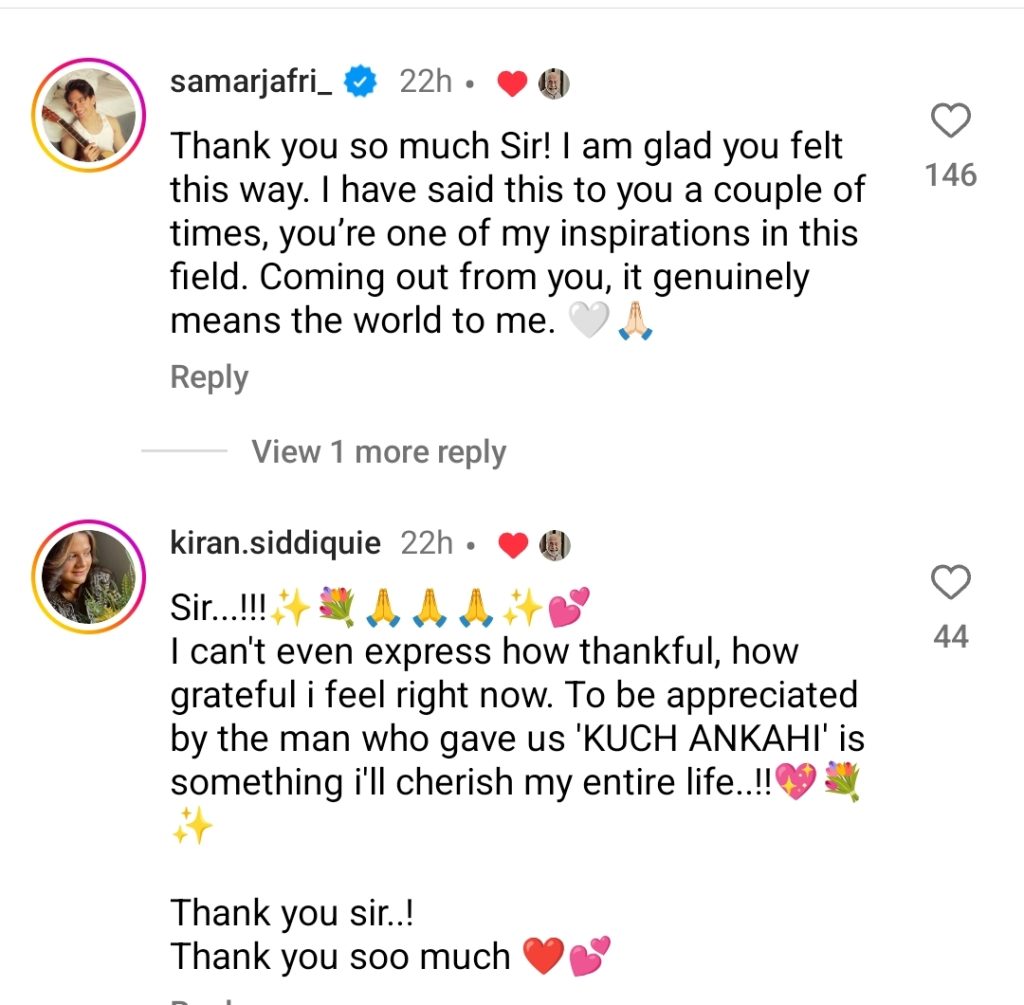1024x1005 pixels.
Task: View the 44 likes count
Action: coord(950,637)
